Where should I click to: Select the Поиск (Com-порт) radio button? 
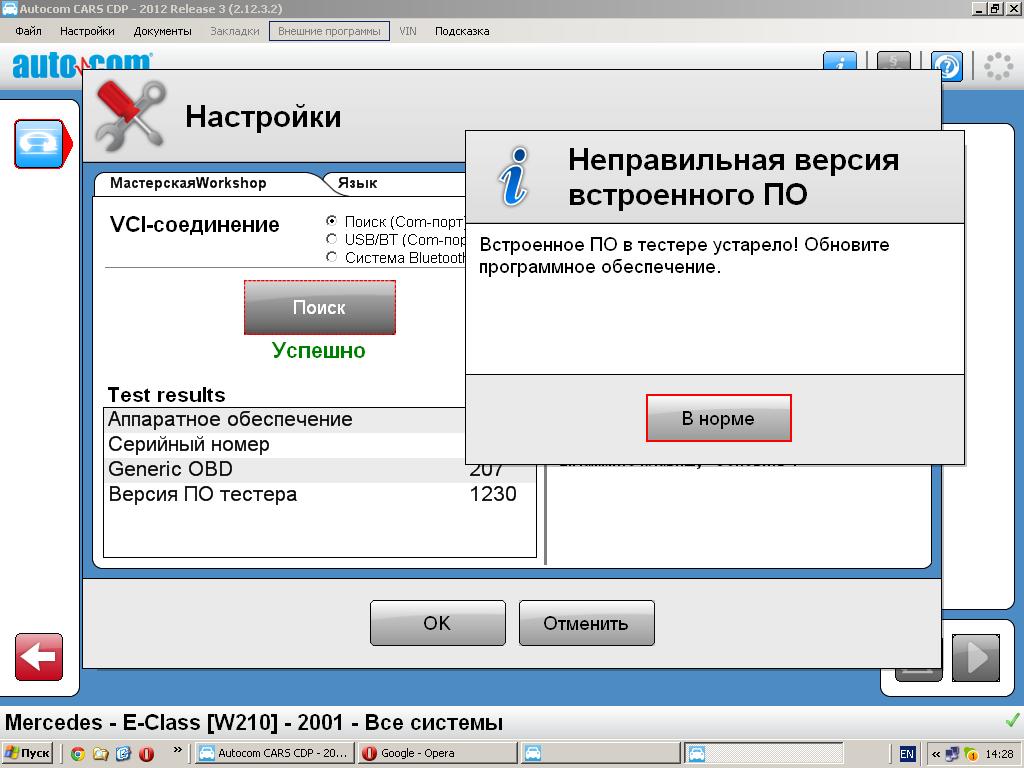[332, 221]
